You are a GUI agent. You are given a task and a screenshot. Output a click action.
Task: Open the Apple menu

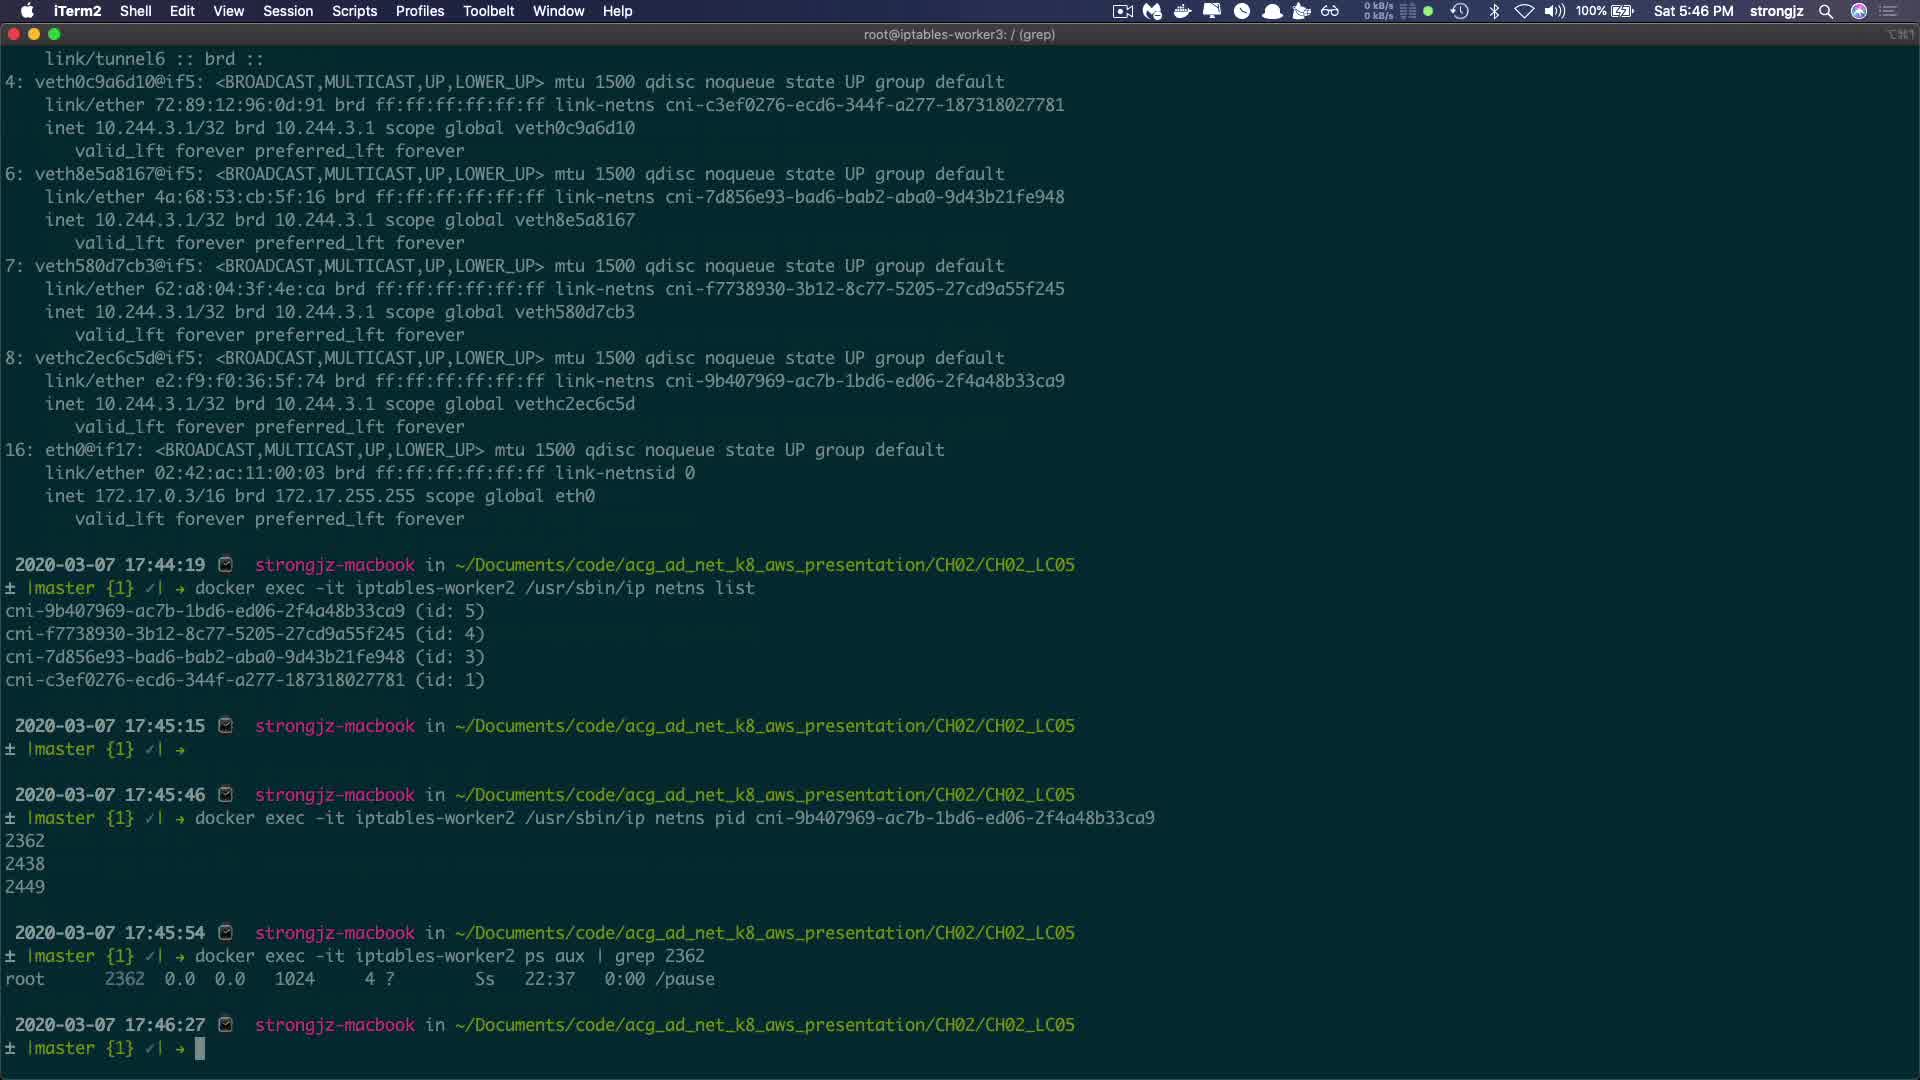(x=27, y=11)
